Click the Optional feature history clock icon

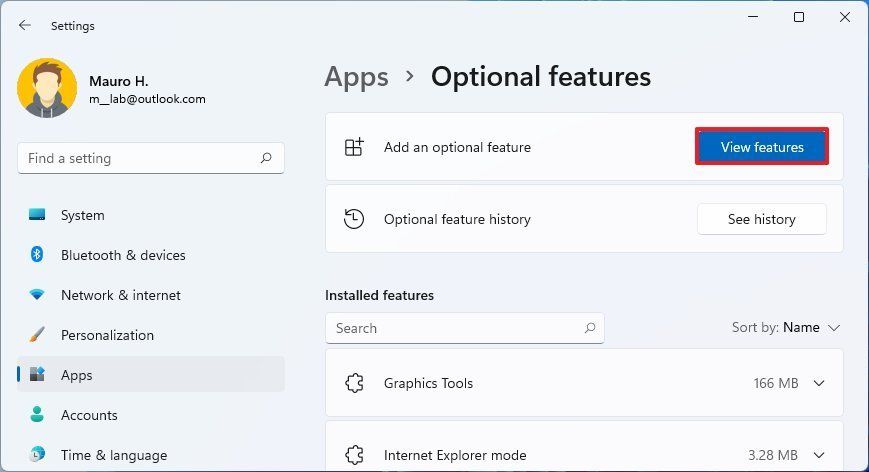[354, 219]
